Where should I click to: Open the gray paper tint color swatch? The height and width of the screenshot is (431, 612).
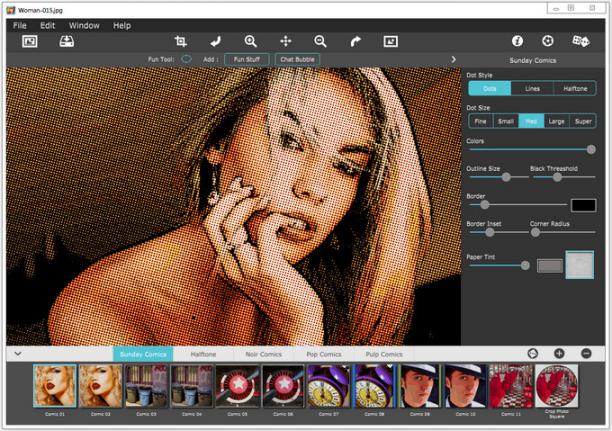tap(550, 266)
